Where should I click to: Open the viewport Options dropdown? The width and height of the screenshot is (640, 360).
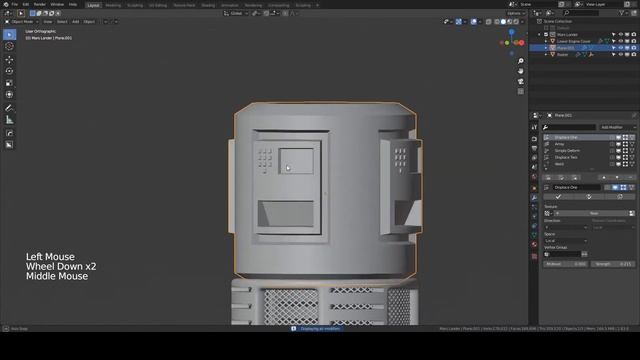515,13
